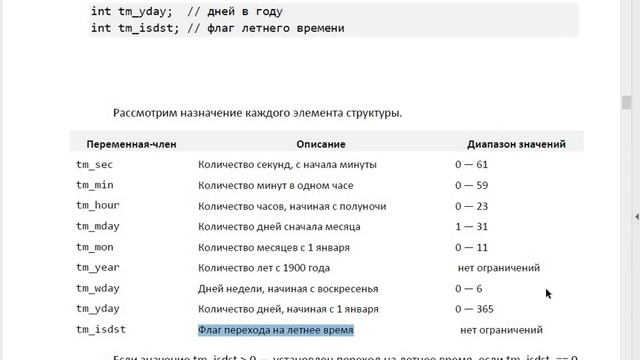
Task: Click the range value '0 — 59'
Action: (x=471, y=185)
